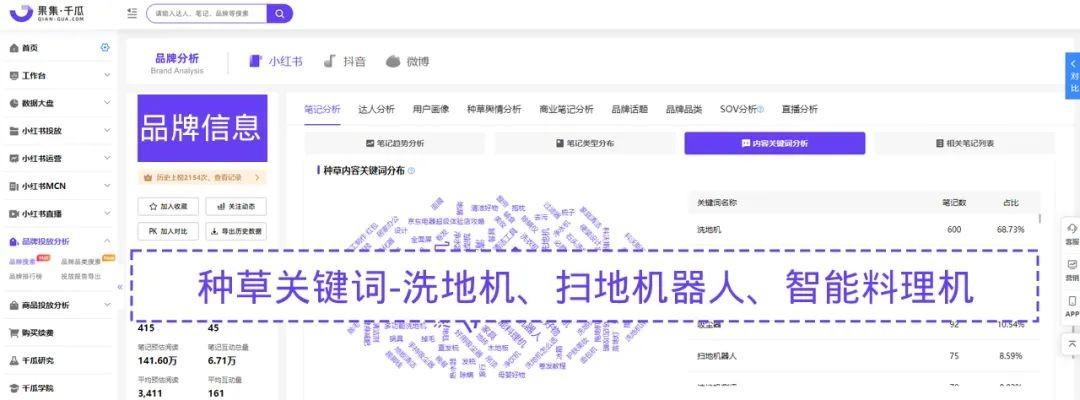The height and width of the screenshot is (400, 1080).
Task: Select the 达人分析 tab
Action: [376, 109]
